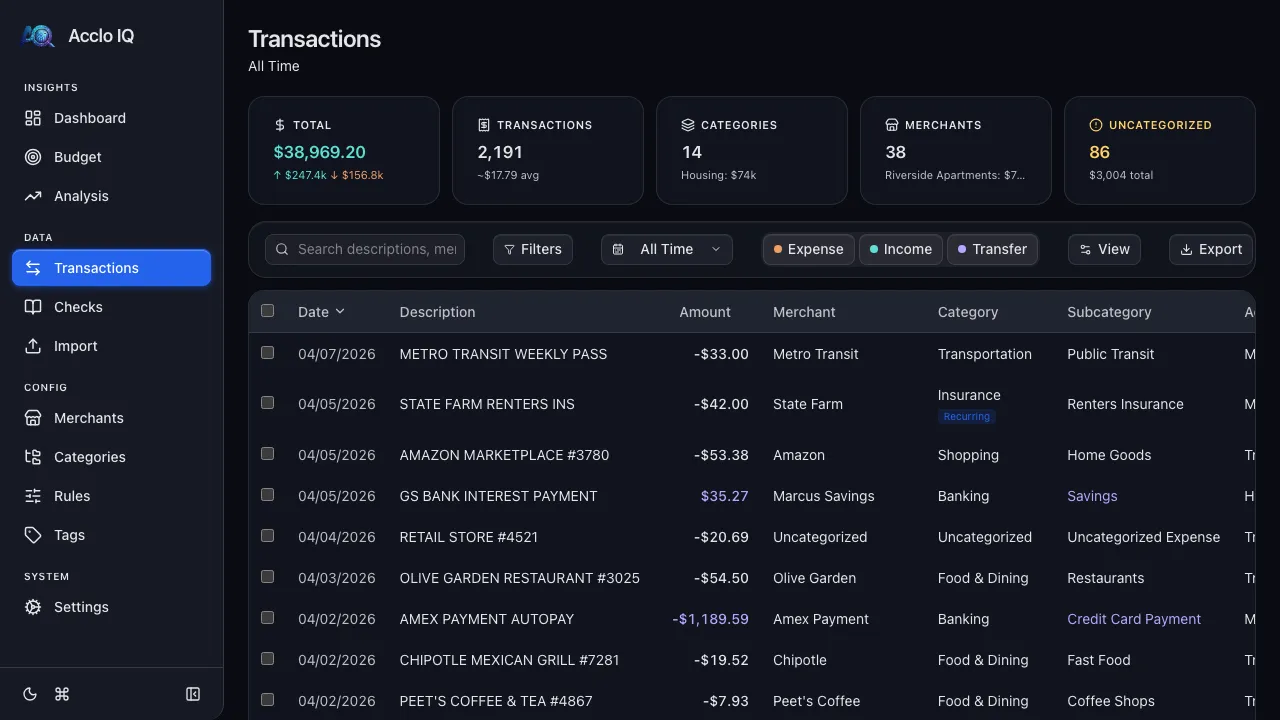Open the Dashboard menu item
Viewport: 1280px width, 720px height.
click(112, 118)
